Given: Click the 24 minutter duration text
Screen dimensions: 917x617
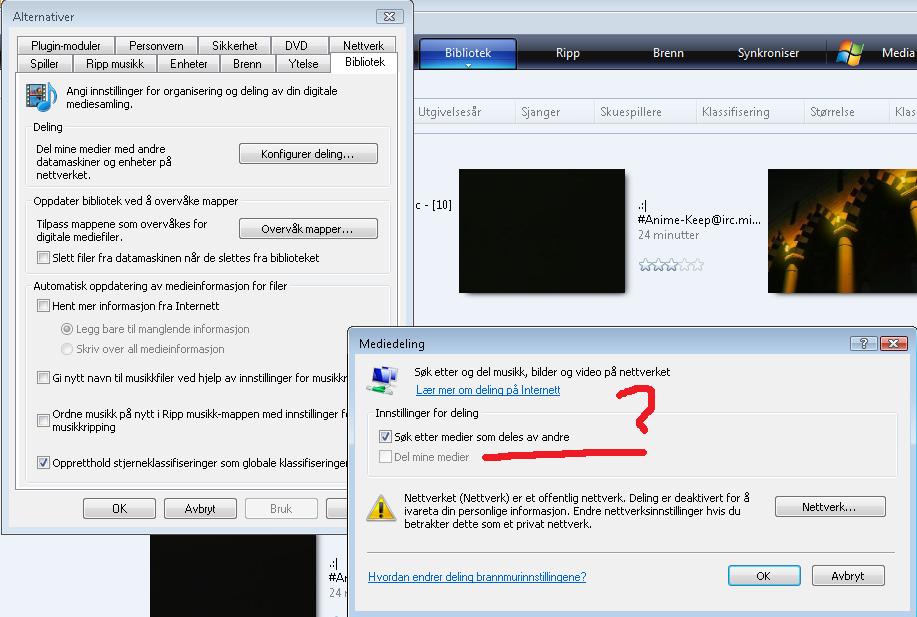Looking at the screenshot, I should tap(668, 235).
